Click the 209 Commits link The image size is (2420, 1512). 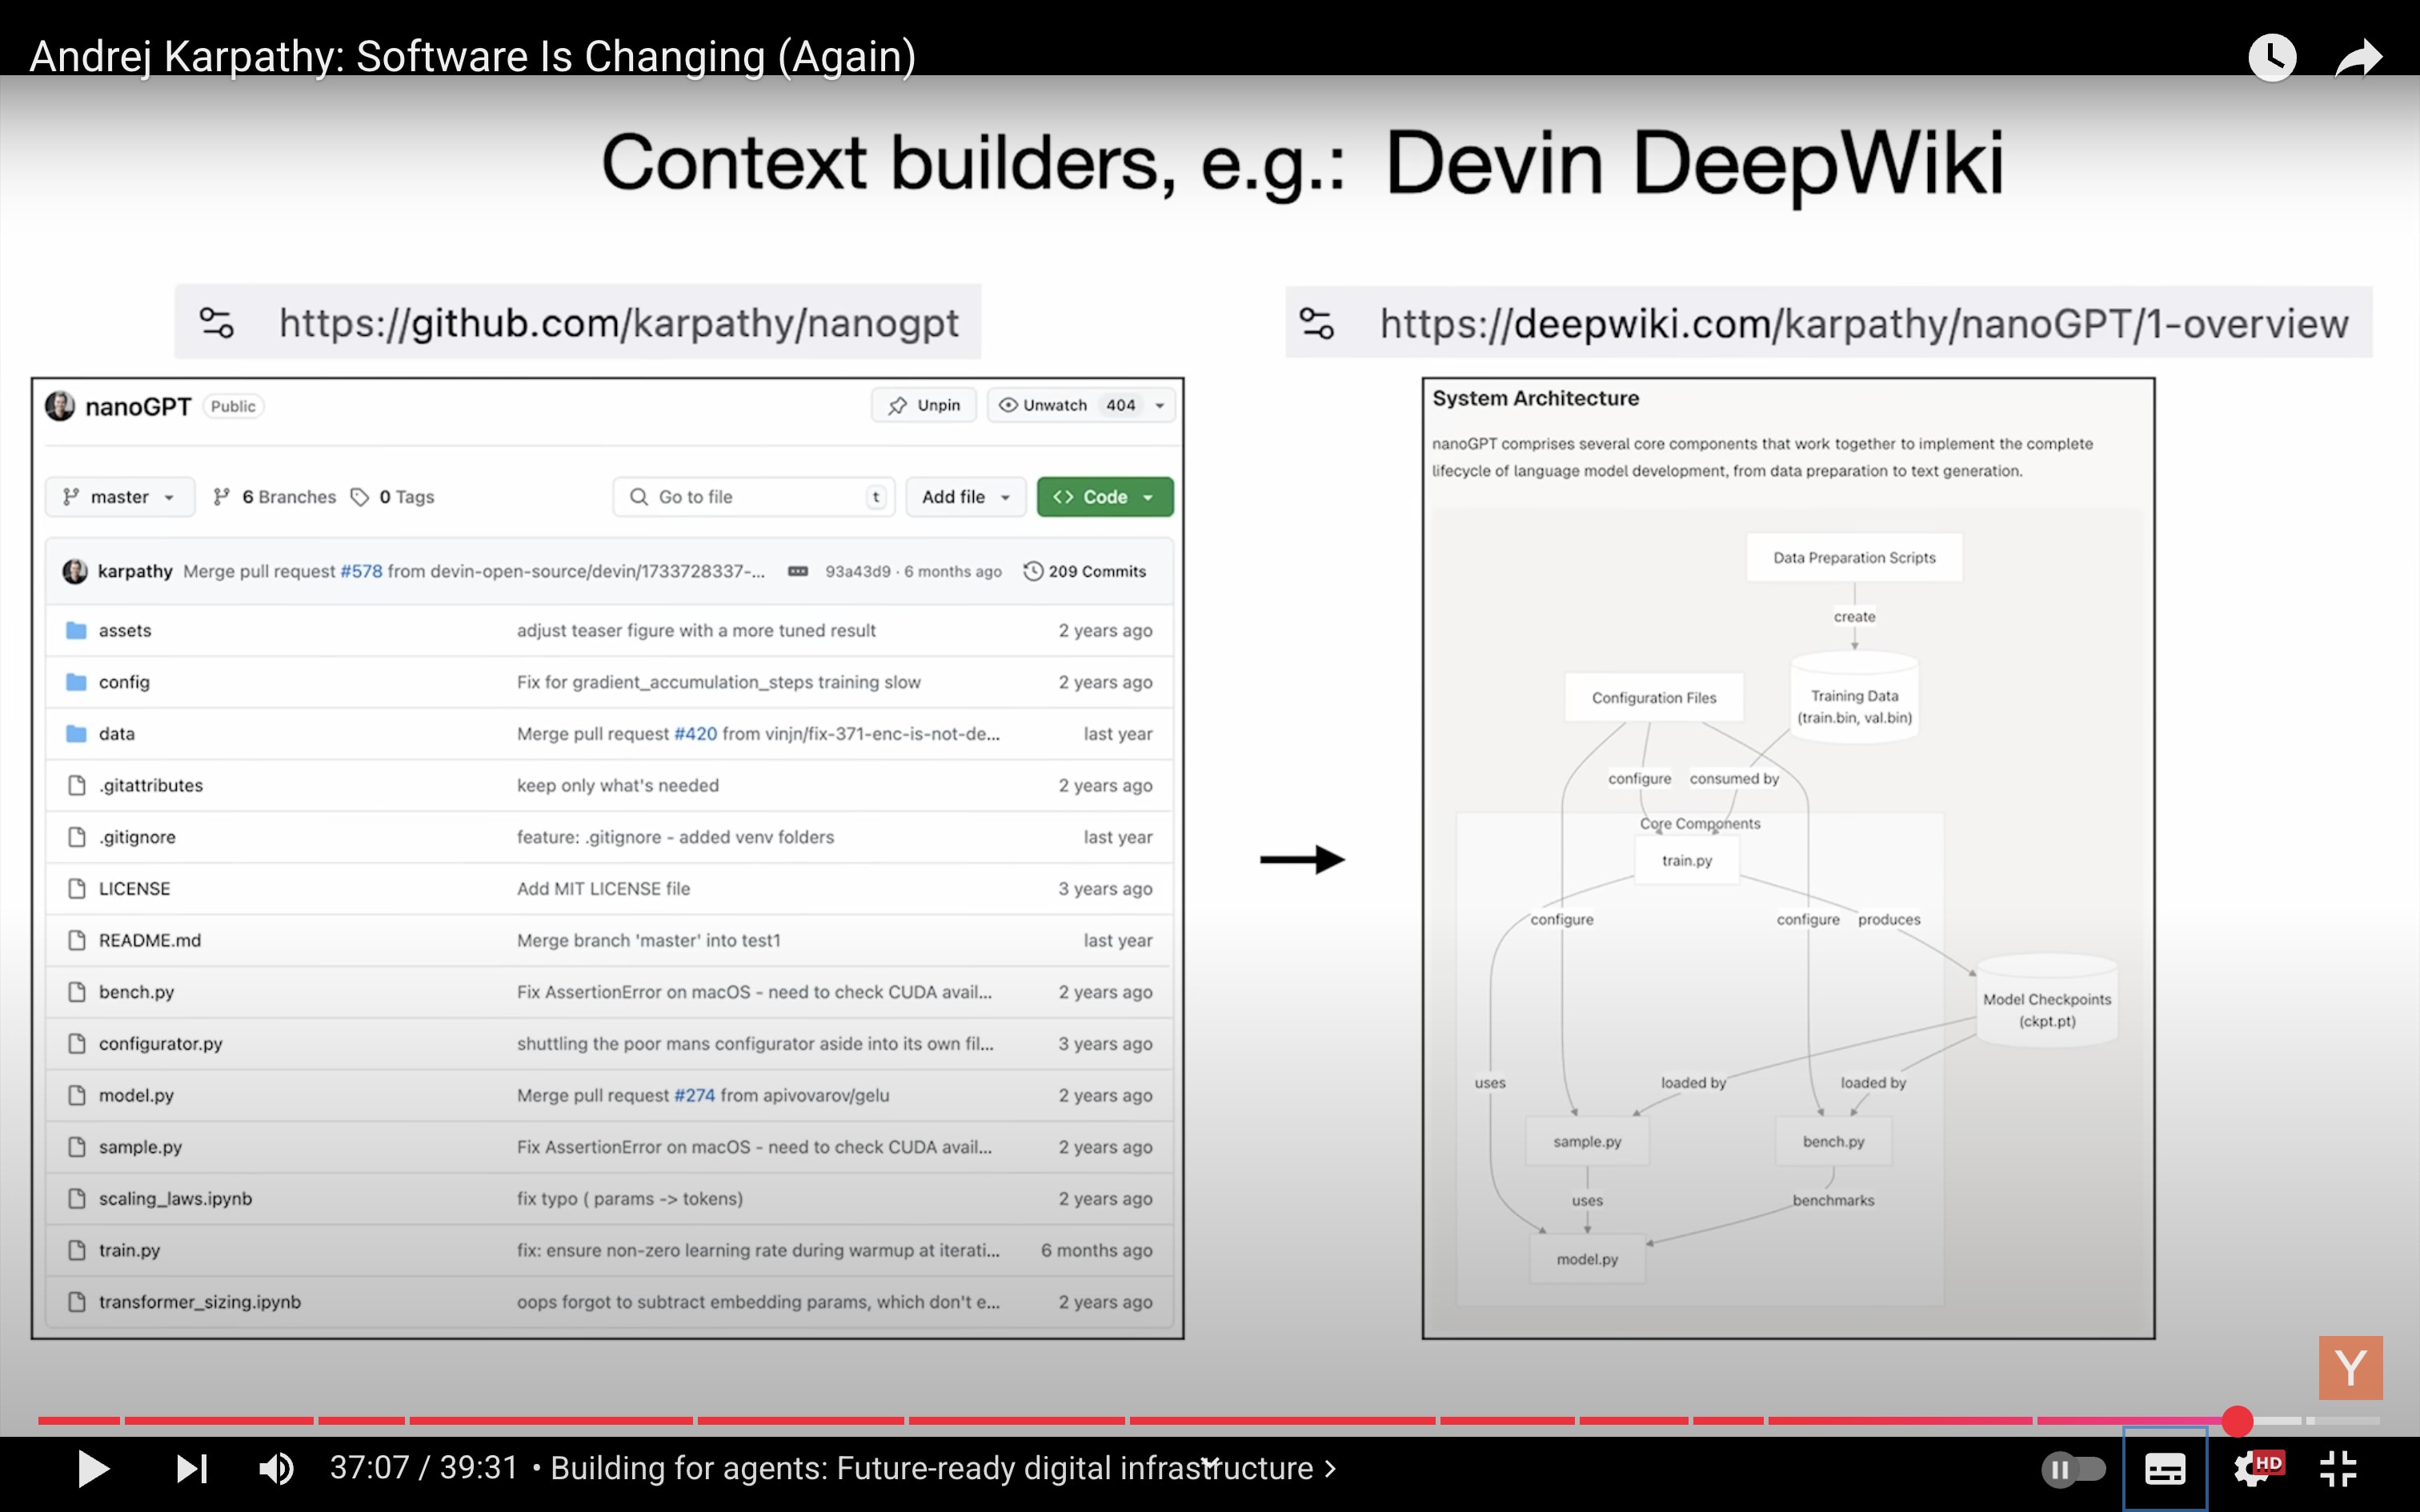1085,571
